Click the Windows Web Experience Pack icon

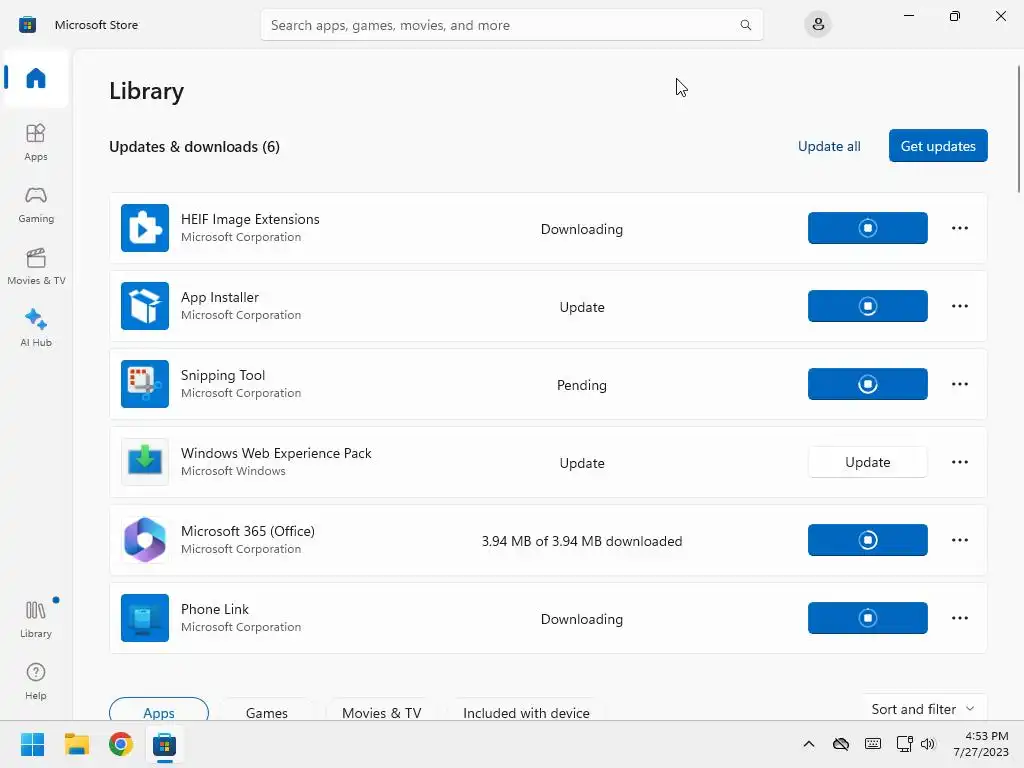(145, 462)
